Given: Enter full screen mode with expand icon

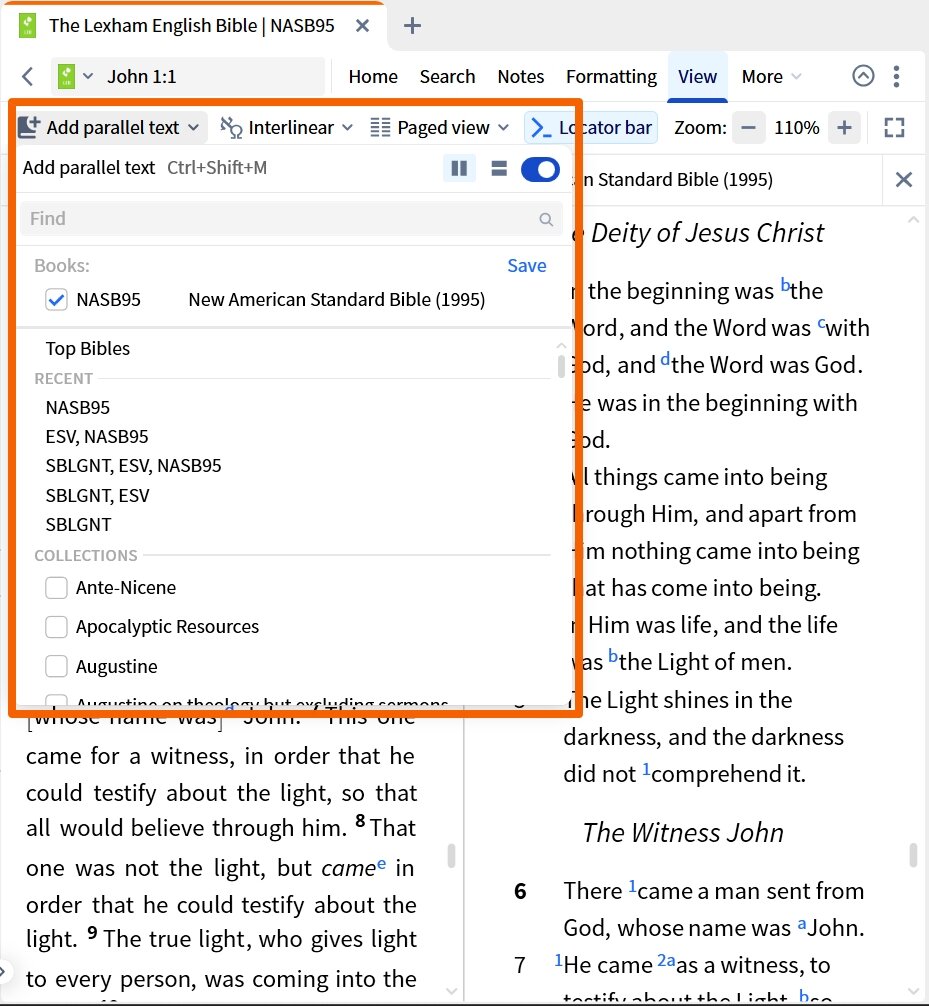Looking at the screenshot, I should pos(894,127).
